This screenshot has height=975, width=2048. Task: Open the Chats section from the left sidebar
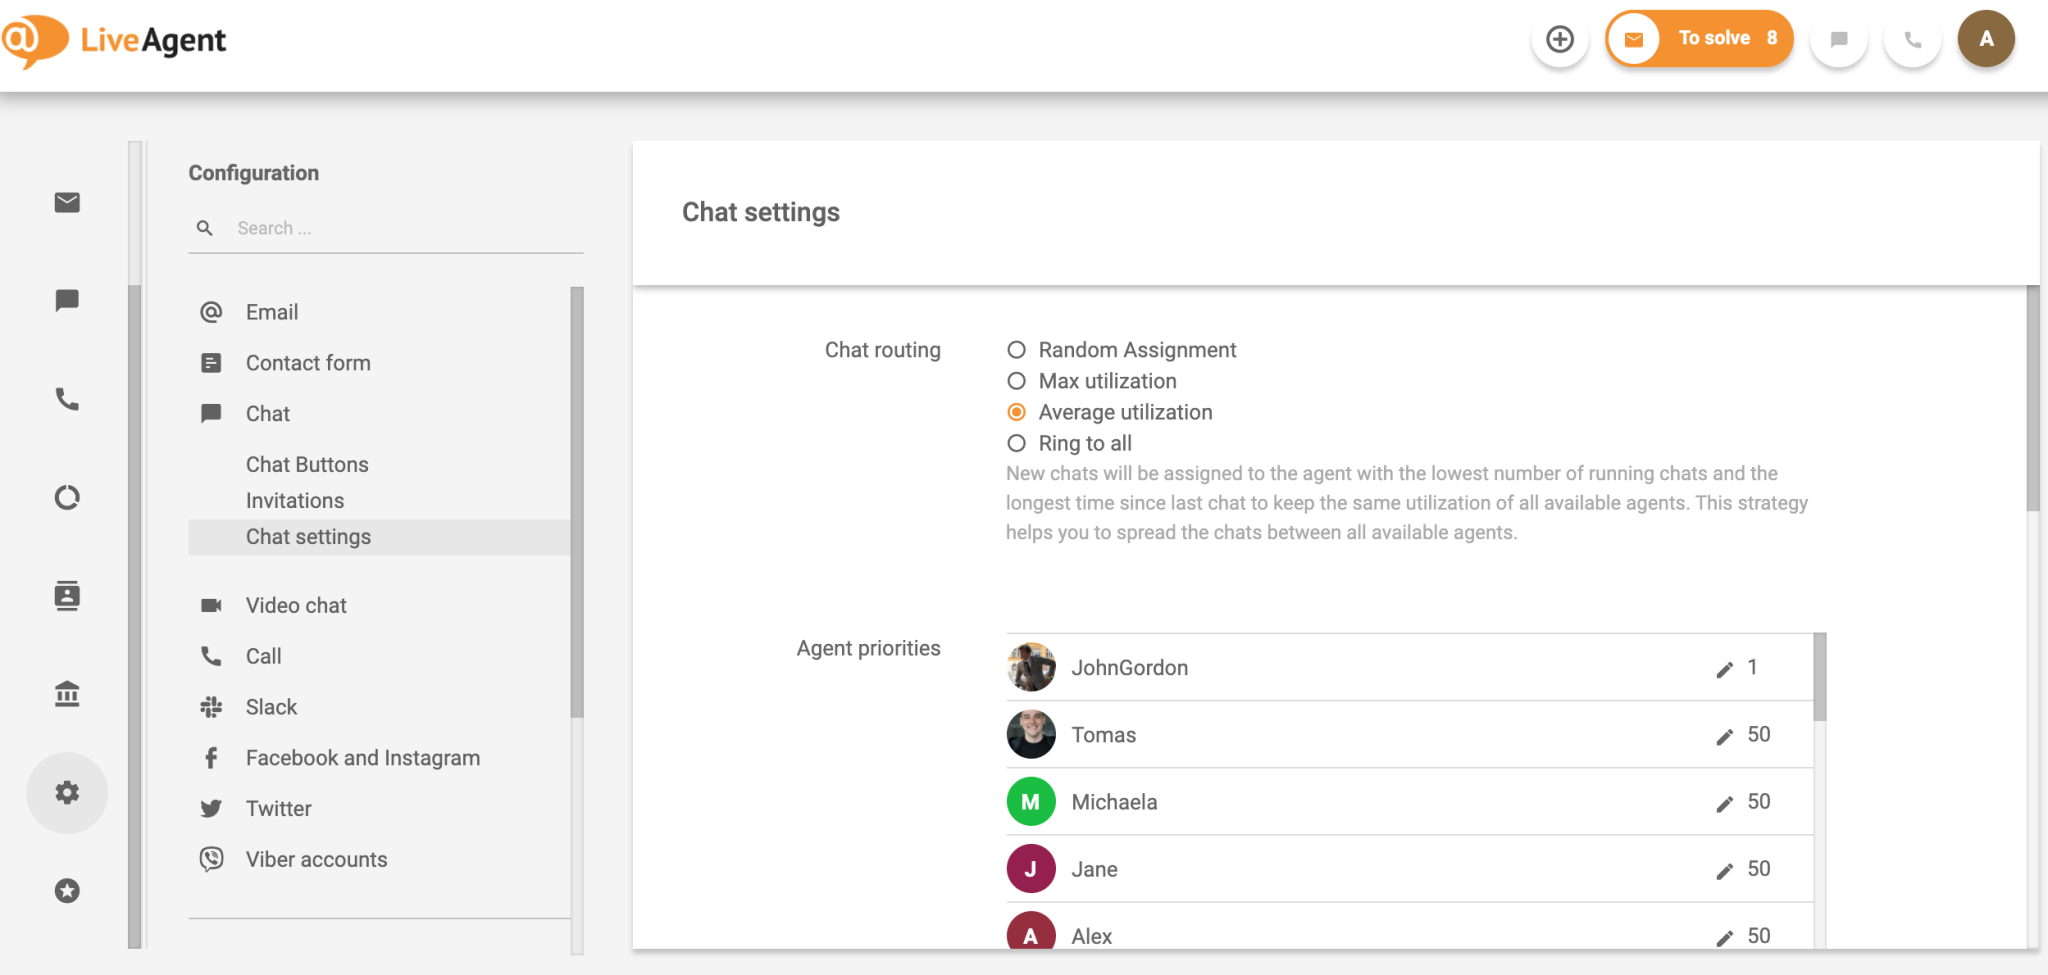point(67,300)
